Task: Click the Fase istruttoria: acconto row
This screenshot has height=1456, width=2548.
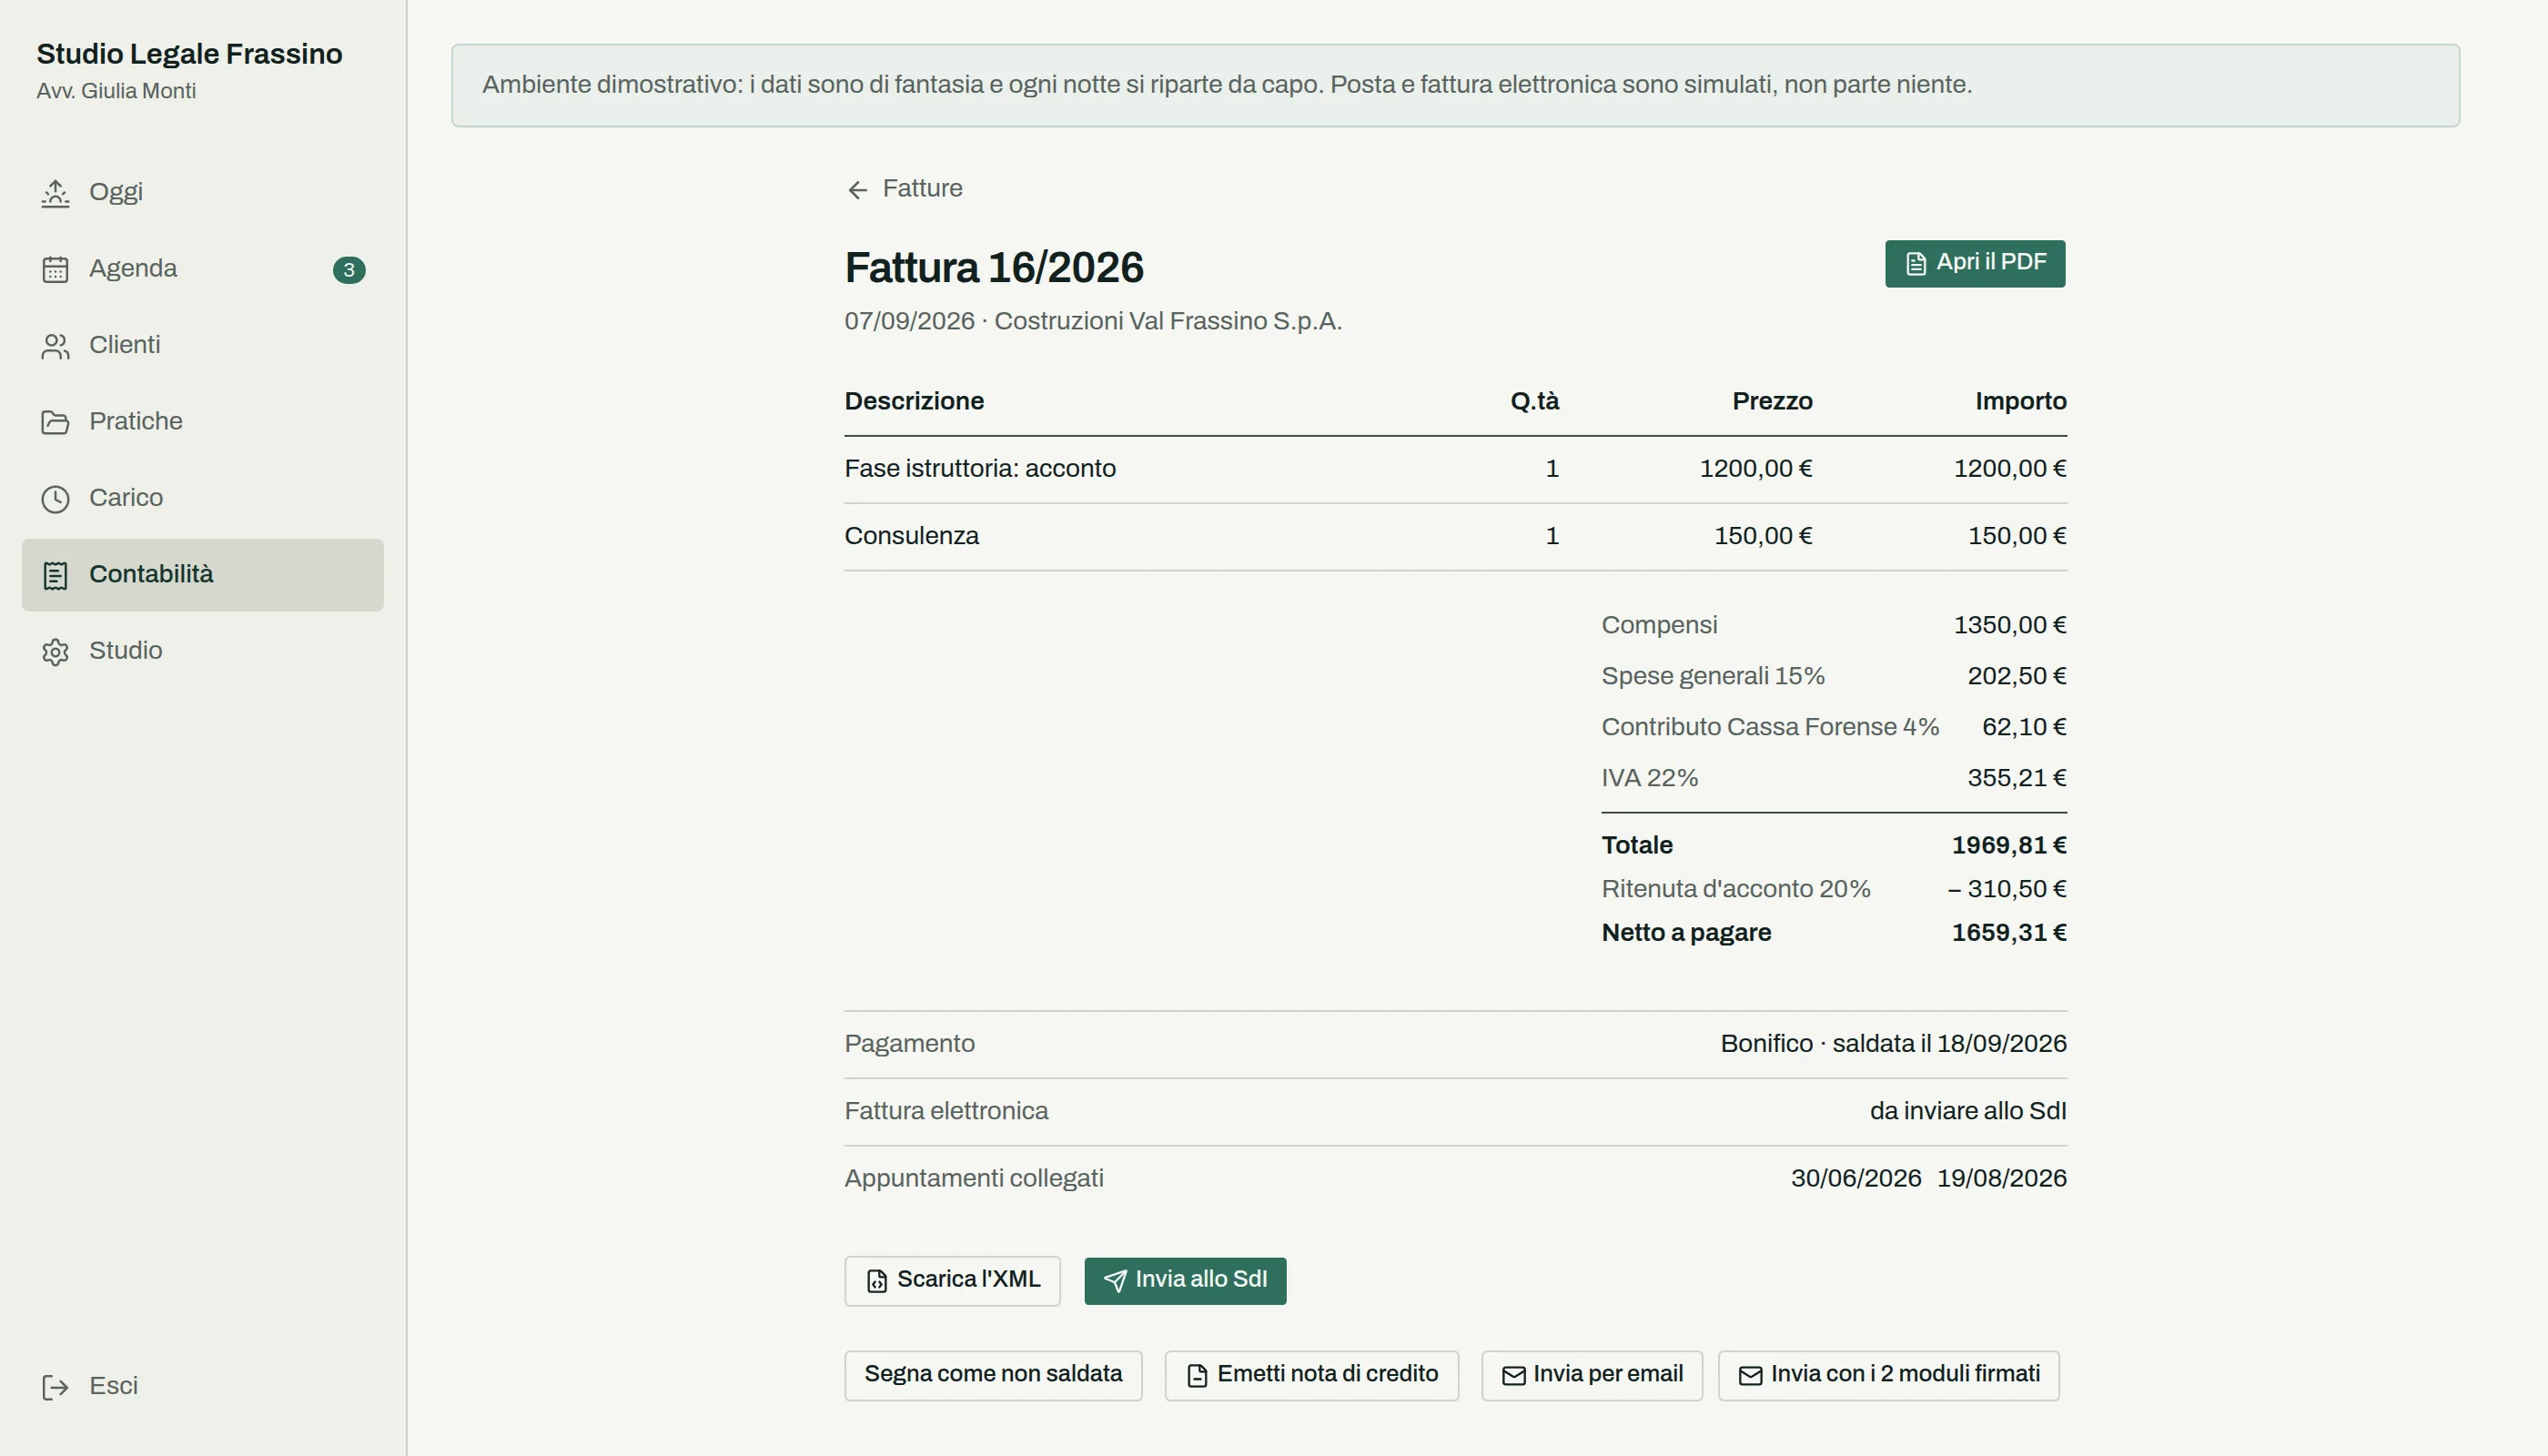Action: 1455,469
